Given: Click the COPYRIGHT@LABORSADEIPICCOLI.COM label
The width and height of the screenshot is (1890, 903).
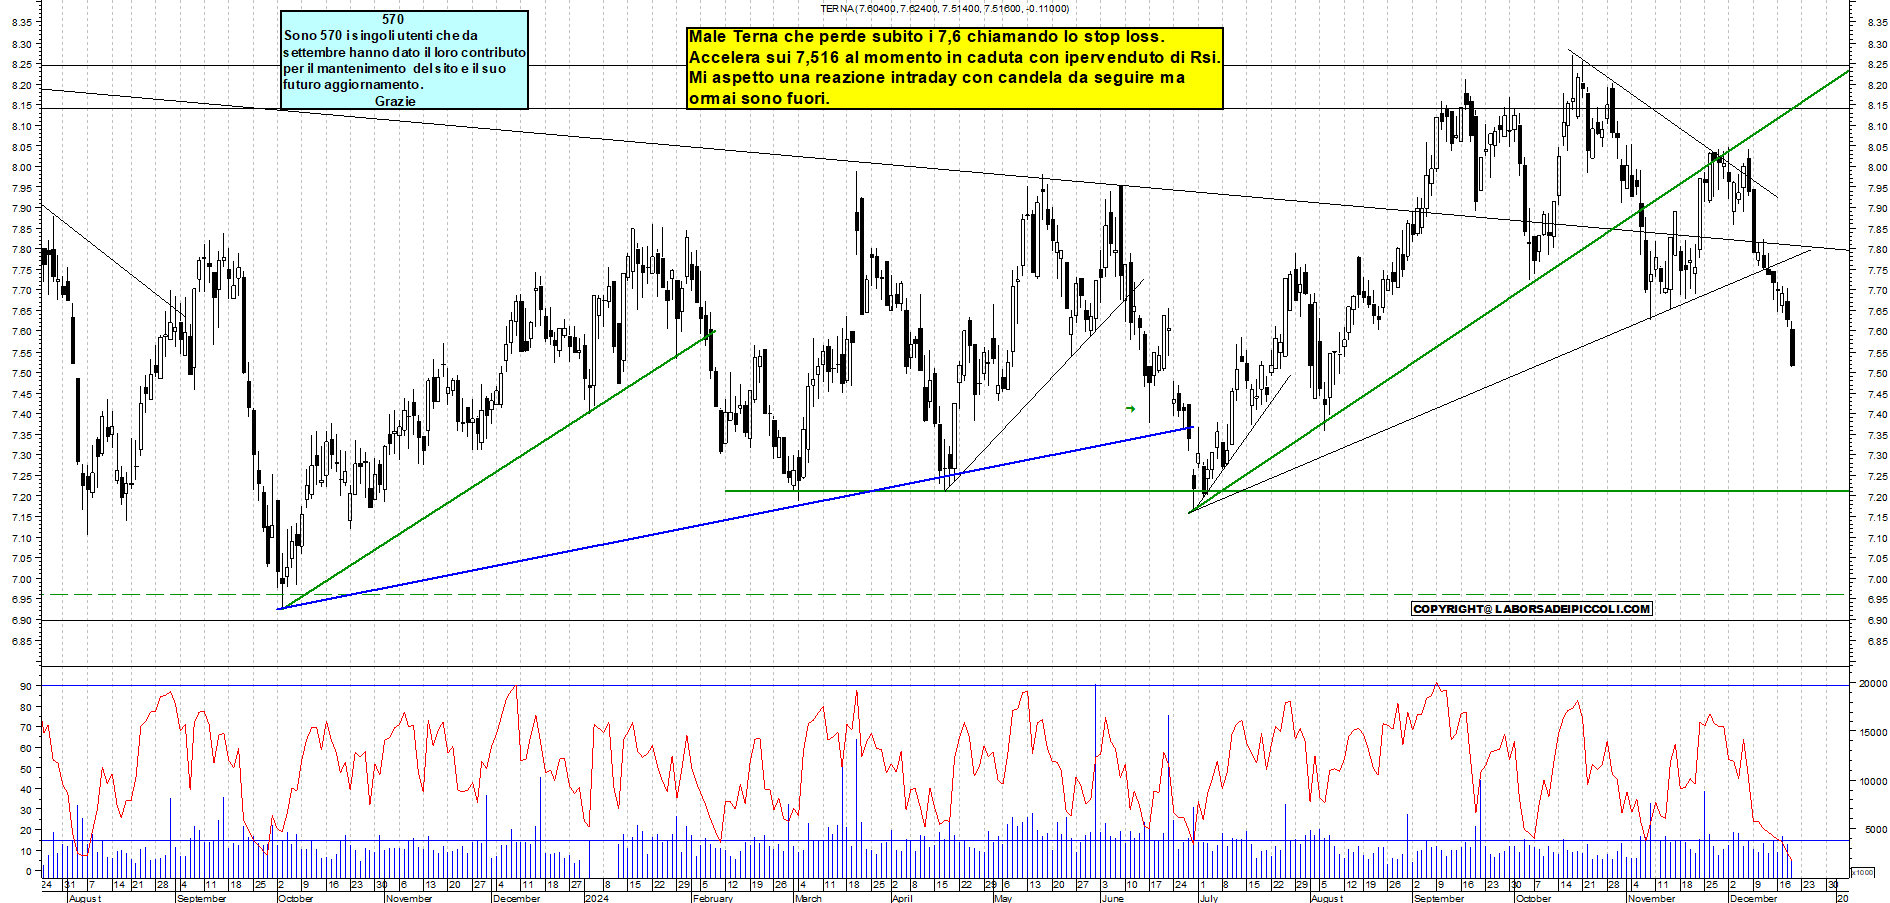Looking at the screenshot, I should coord(1532,609).
